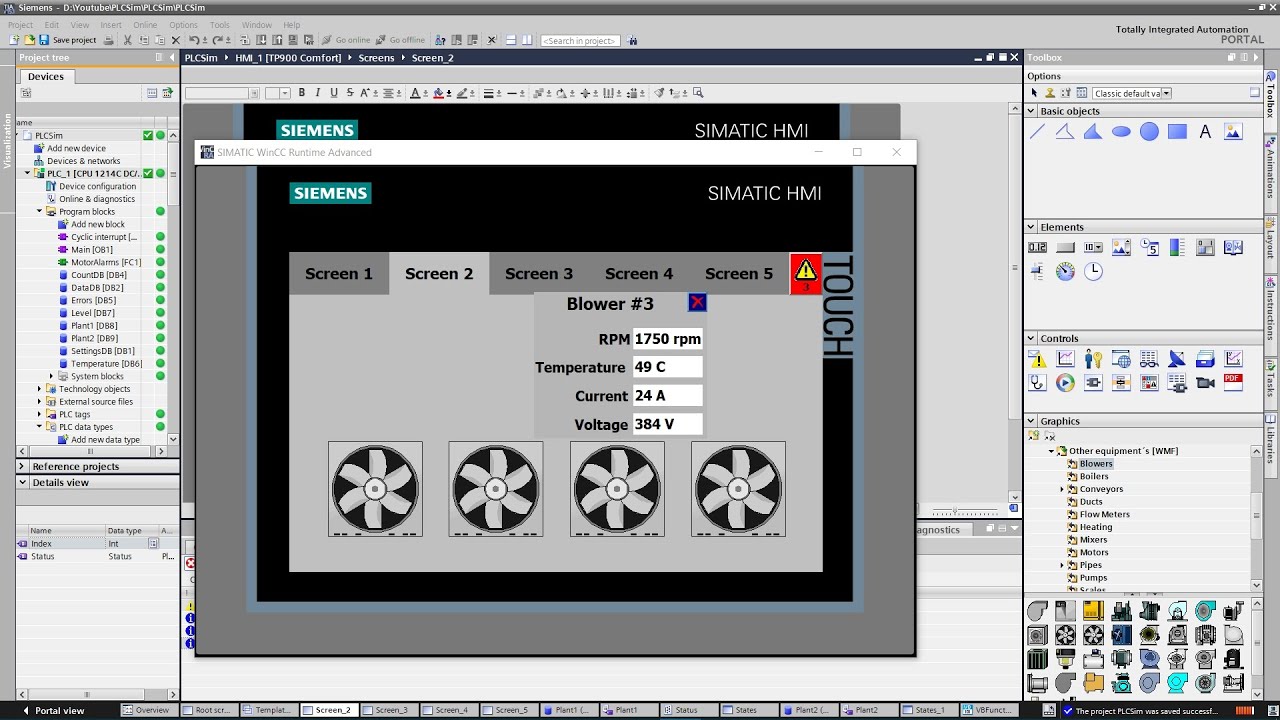Image resolution: width=1280 pixels, height=720 pixels.
Task: Collapse the Graphics toolbox section
Action: pyautogui.click(x=1032, y=421)
